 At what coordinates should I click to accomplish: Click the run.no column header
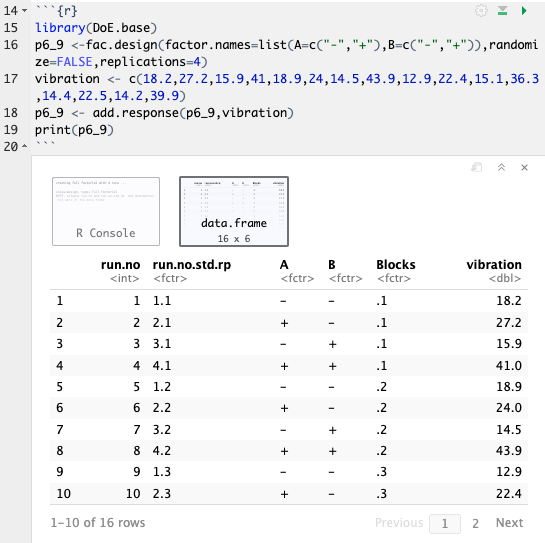(x=120, y=265)
